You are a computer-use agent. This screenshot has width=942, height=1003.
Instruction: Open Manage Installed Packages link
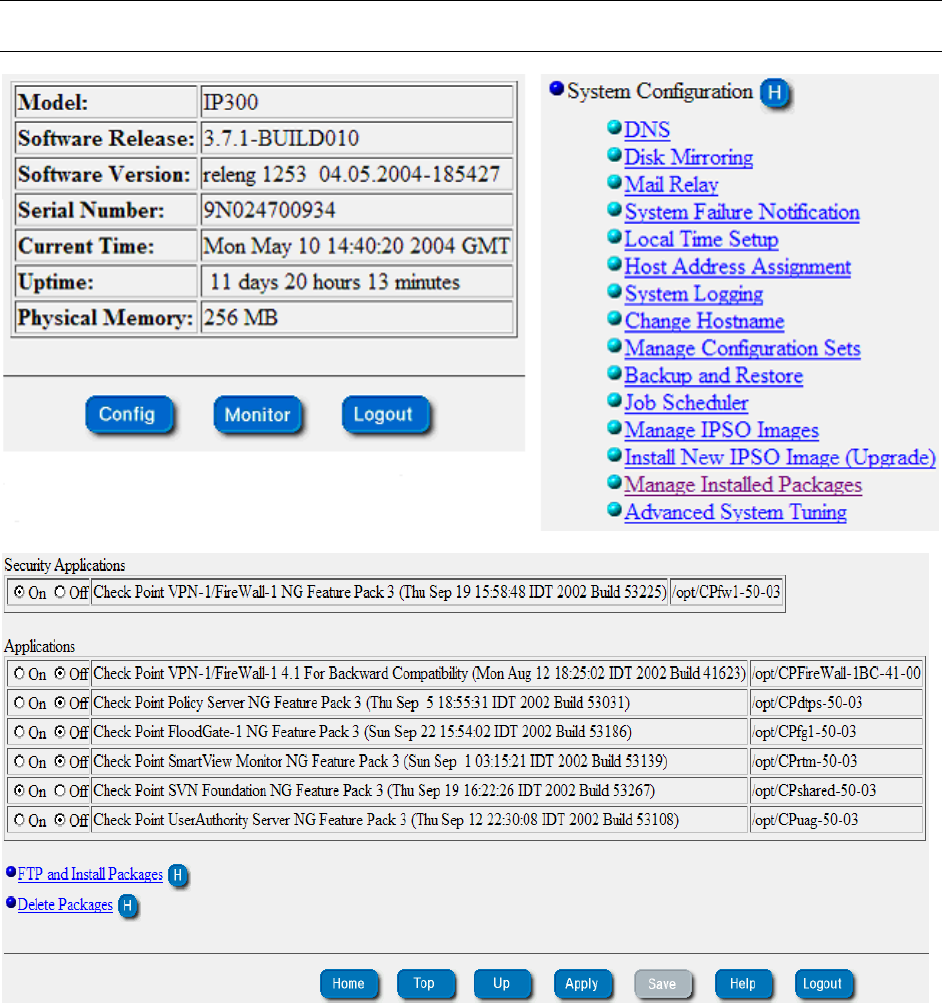[x=743, y=486]
